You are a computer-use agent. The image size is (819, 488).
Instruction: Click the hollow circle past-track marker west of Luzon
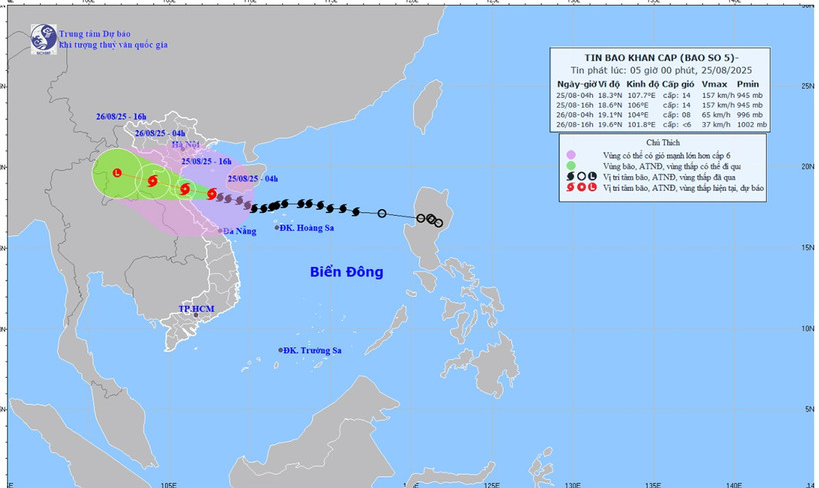[x=382, y=213]
